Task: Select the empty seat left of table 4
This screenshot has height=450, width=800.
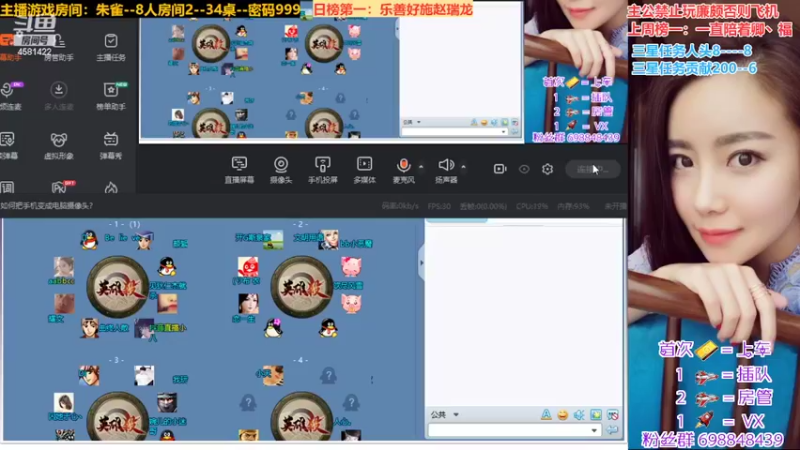Action: pos(248,403)
